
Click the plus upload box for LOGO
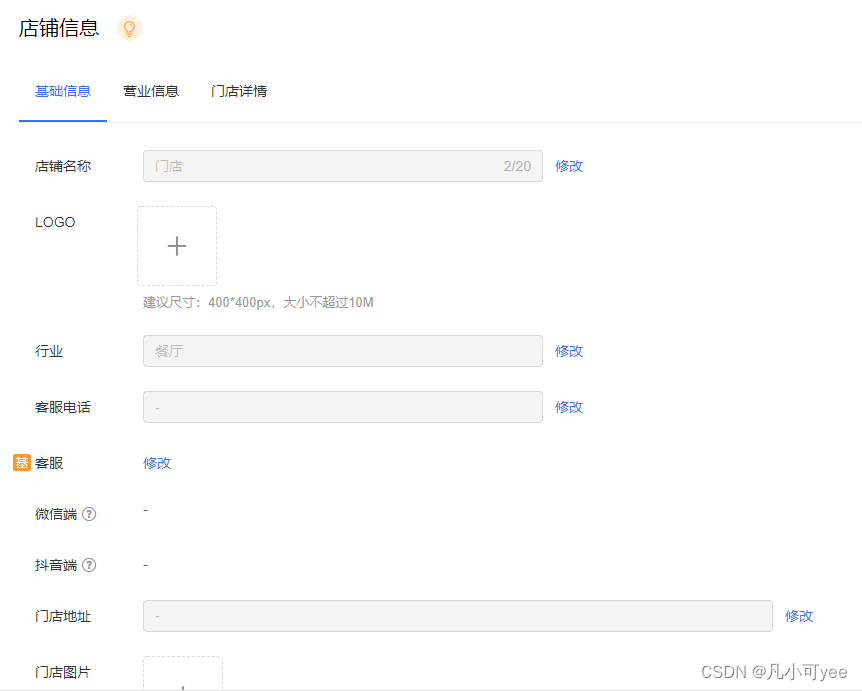[177, 246]
